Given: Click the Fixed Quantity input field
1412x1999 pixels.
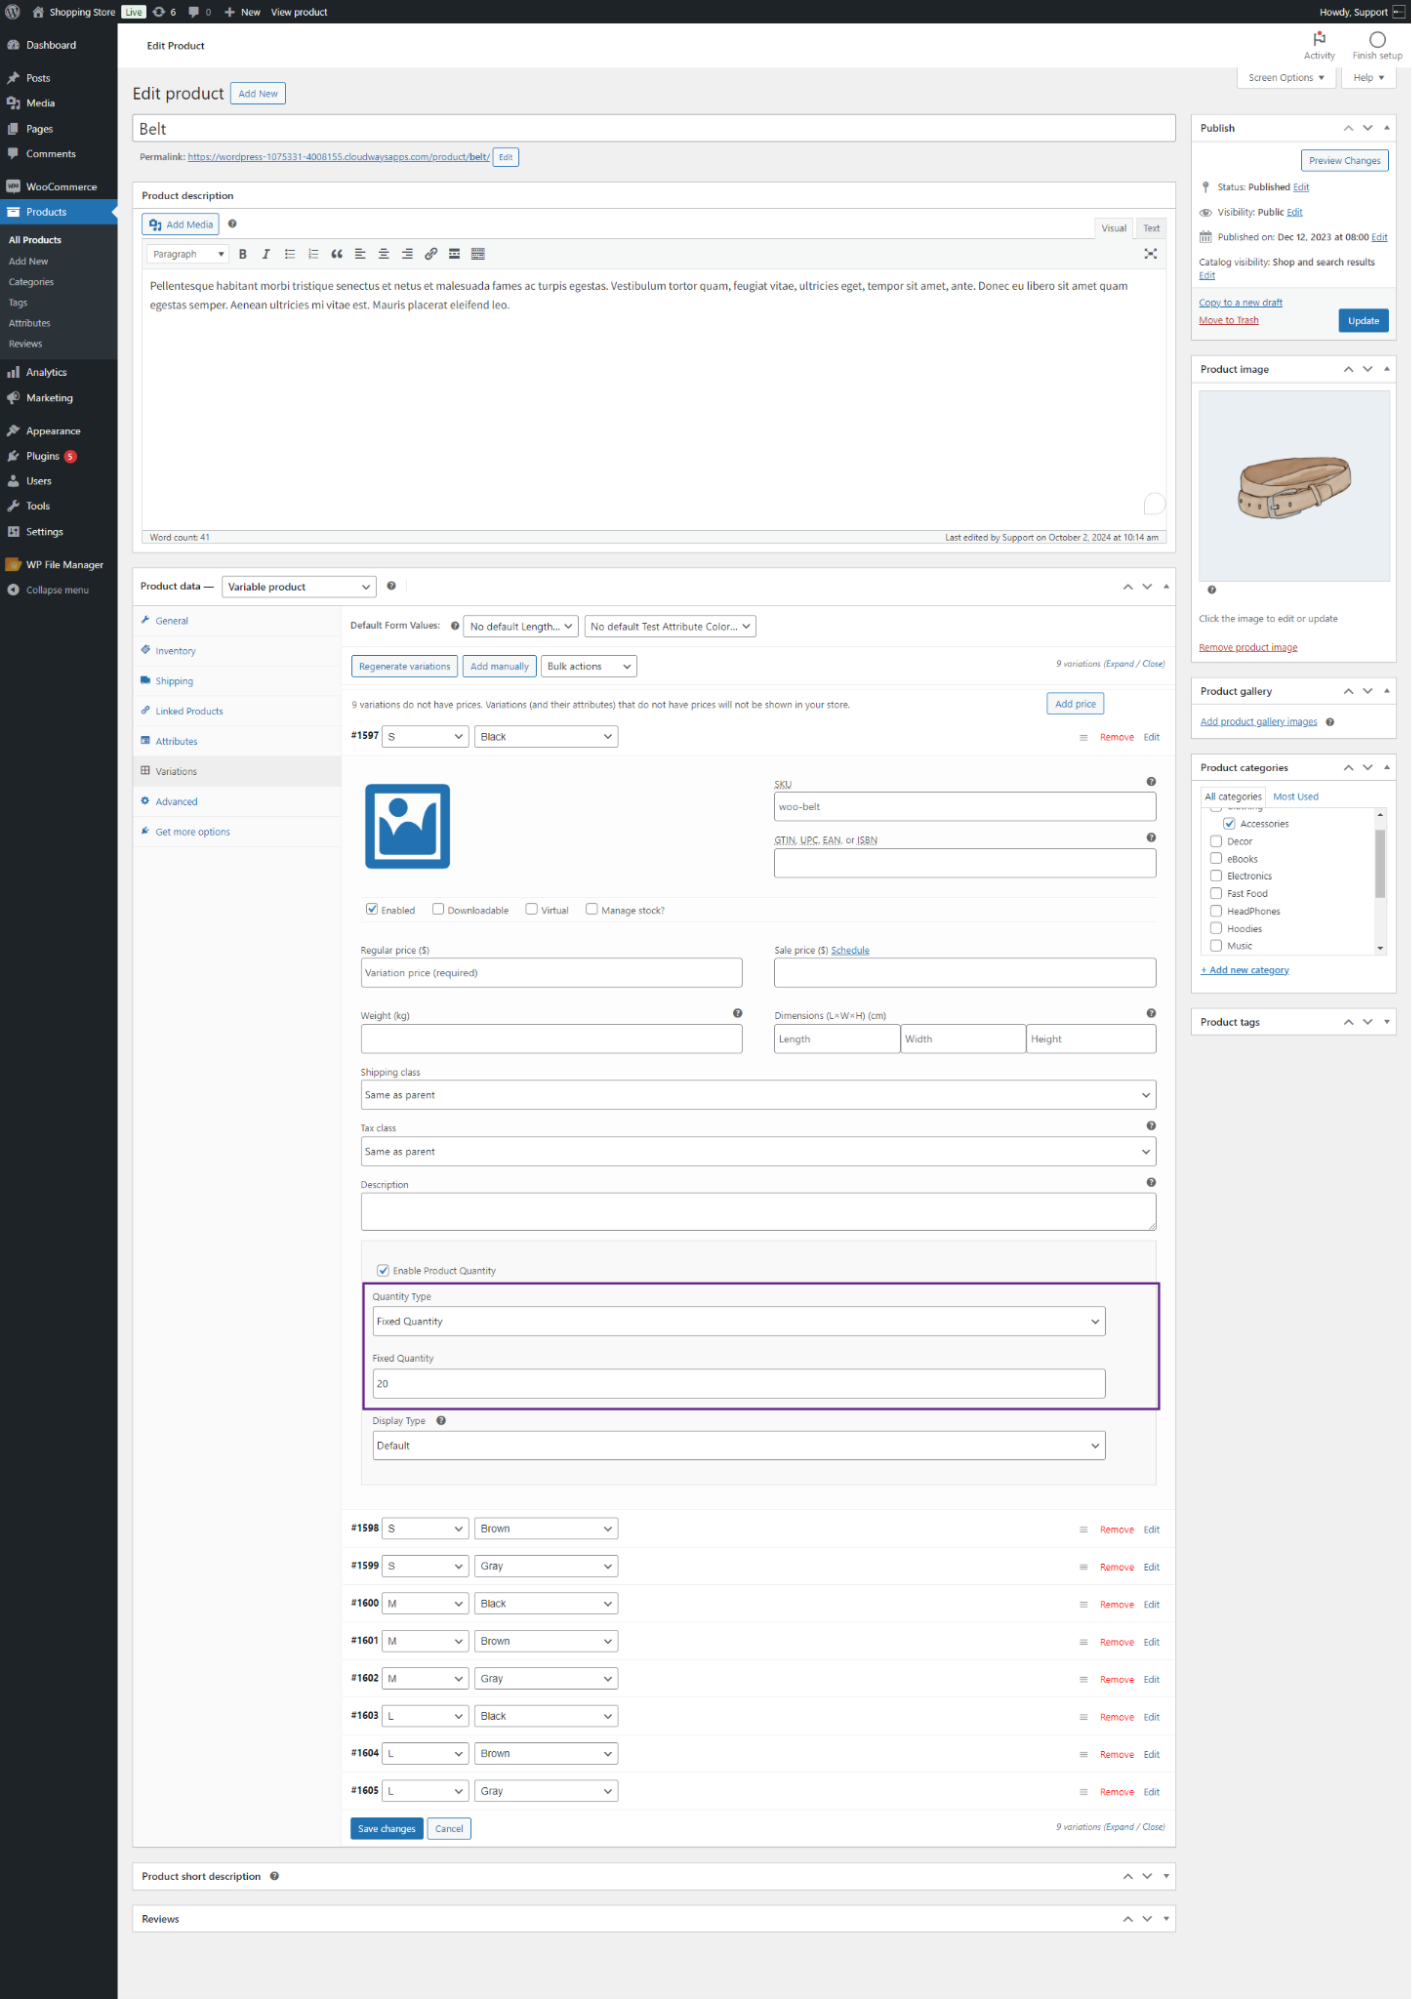Looking at the screenshot, I should (x=738, y=1384).
